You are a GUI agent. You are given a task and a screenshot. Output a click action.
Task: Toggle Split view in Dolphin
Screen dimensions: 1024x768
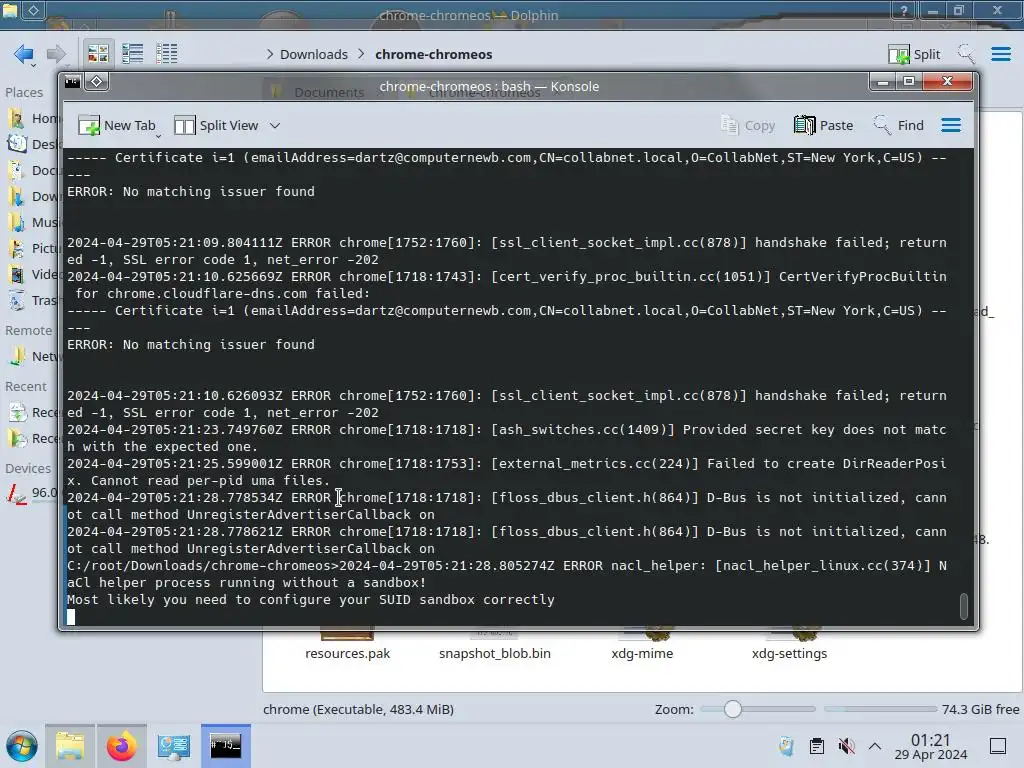pyautogui.click(x=914, y=54)
